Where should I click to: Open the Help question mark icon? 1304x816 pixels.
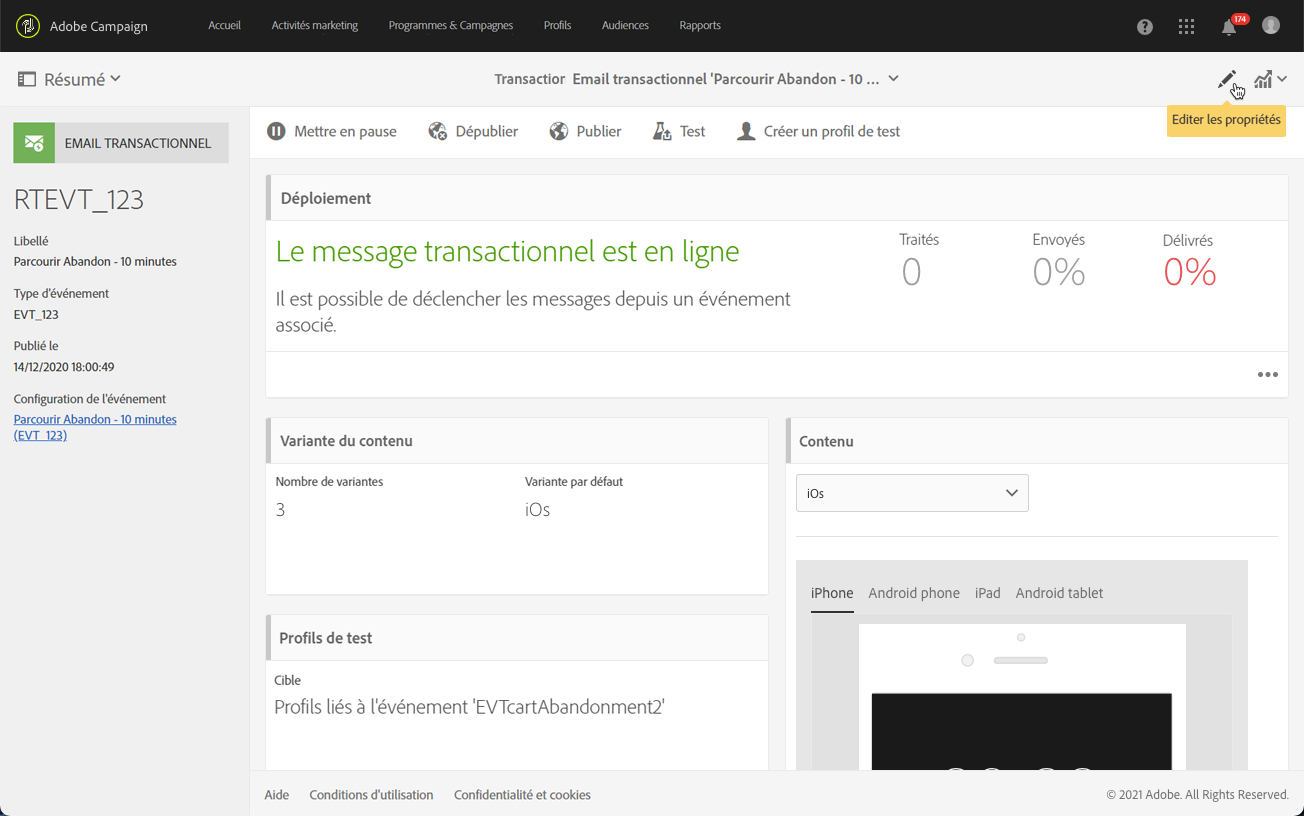(x=1145, y=27)
